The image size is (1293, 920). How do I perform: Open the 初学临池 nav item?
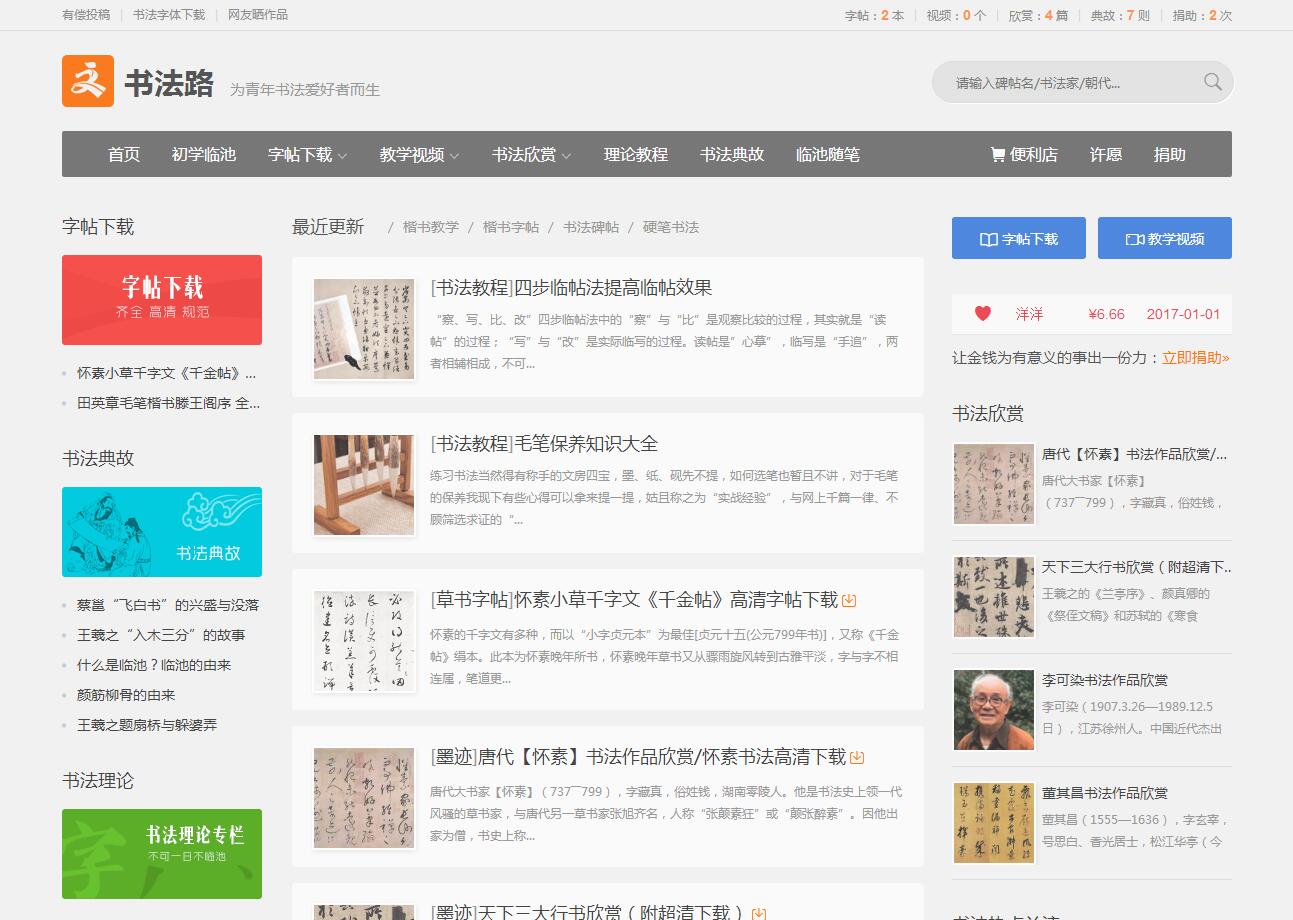(x=204, y=154)
